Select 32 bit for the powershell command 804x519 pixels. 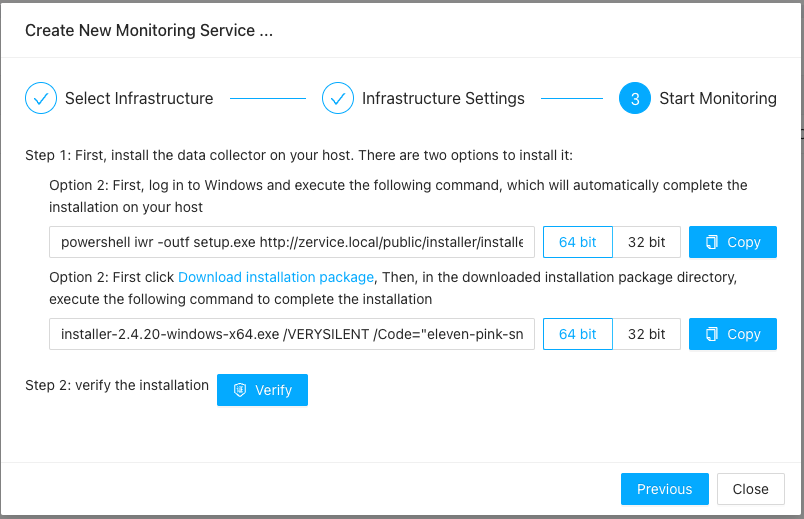click(646, 242)
